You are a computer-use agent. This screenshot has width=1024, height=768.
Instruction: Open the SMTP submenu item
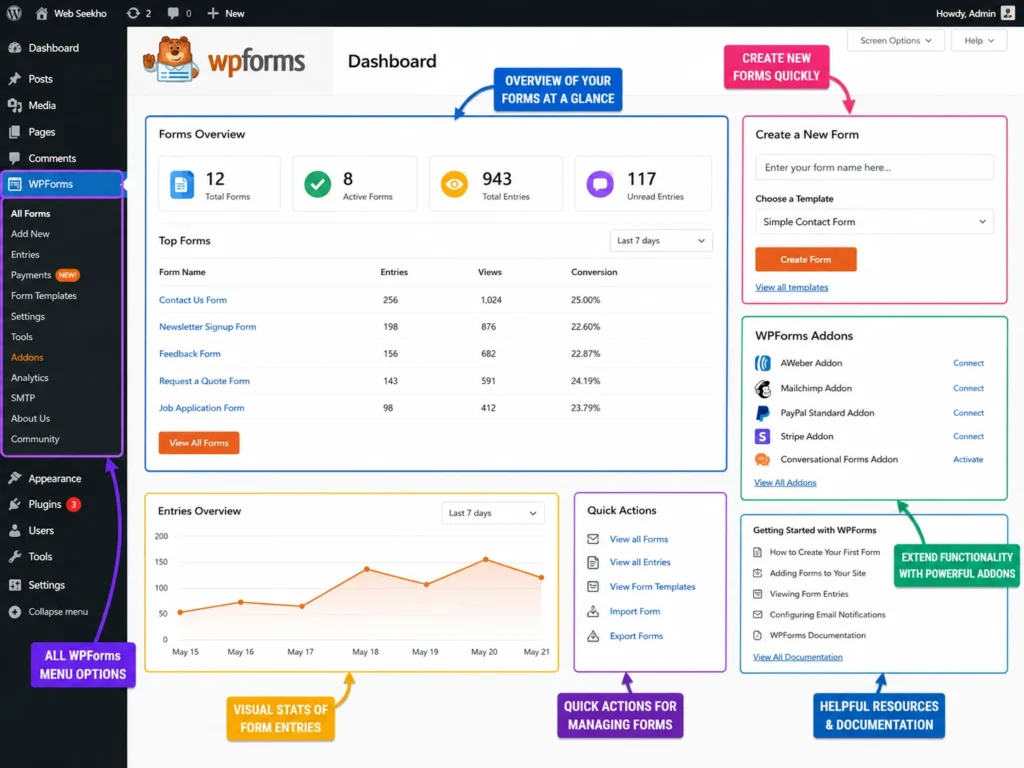point(23,398)
